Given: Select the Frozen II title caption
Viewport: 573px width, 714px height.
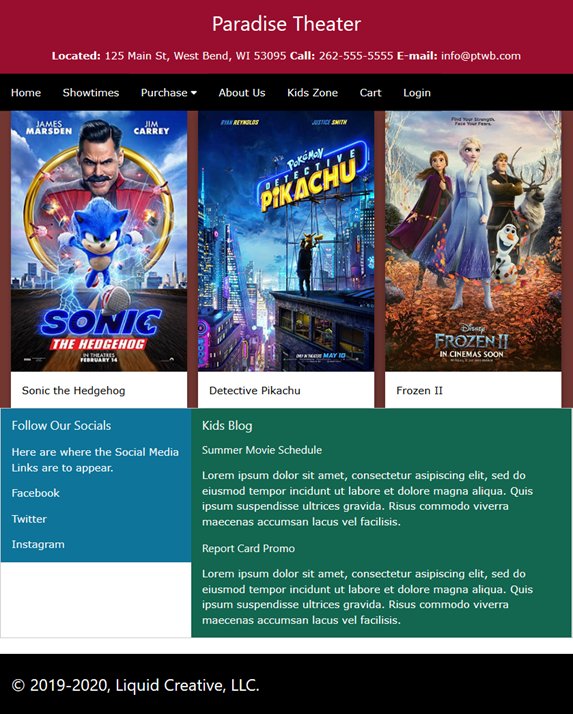Looking at the screenshot, I should 420,391.
